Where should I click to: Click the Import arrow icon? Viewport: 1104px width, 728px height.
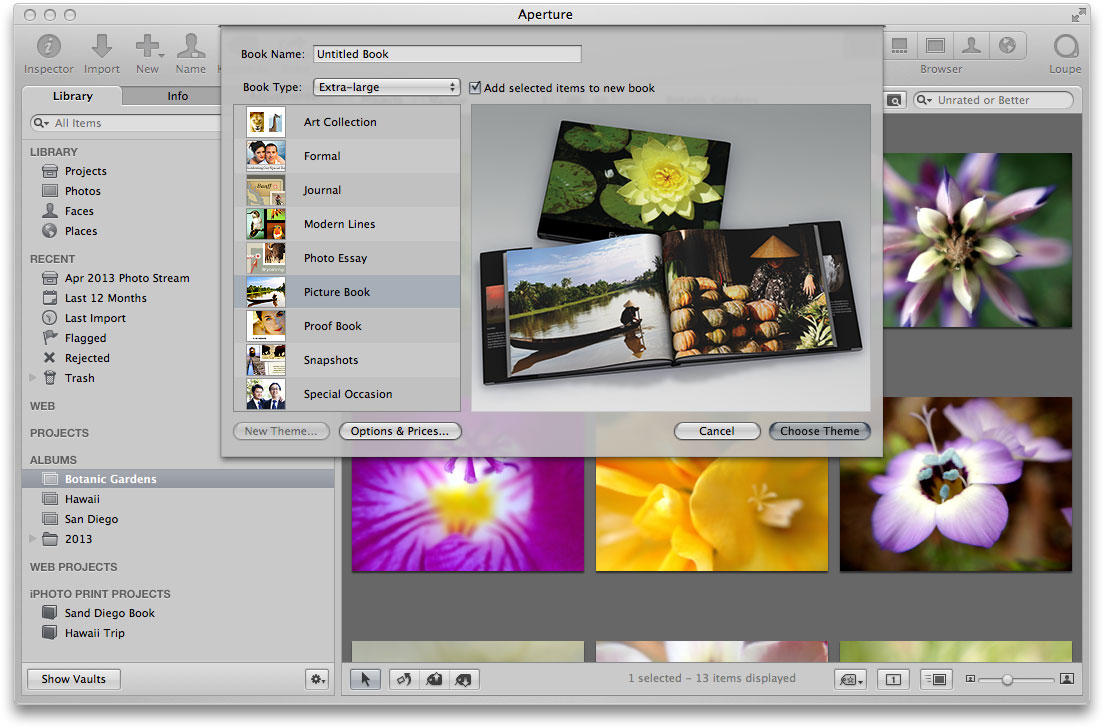102,47
